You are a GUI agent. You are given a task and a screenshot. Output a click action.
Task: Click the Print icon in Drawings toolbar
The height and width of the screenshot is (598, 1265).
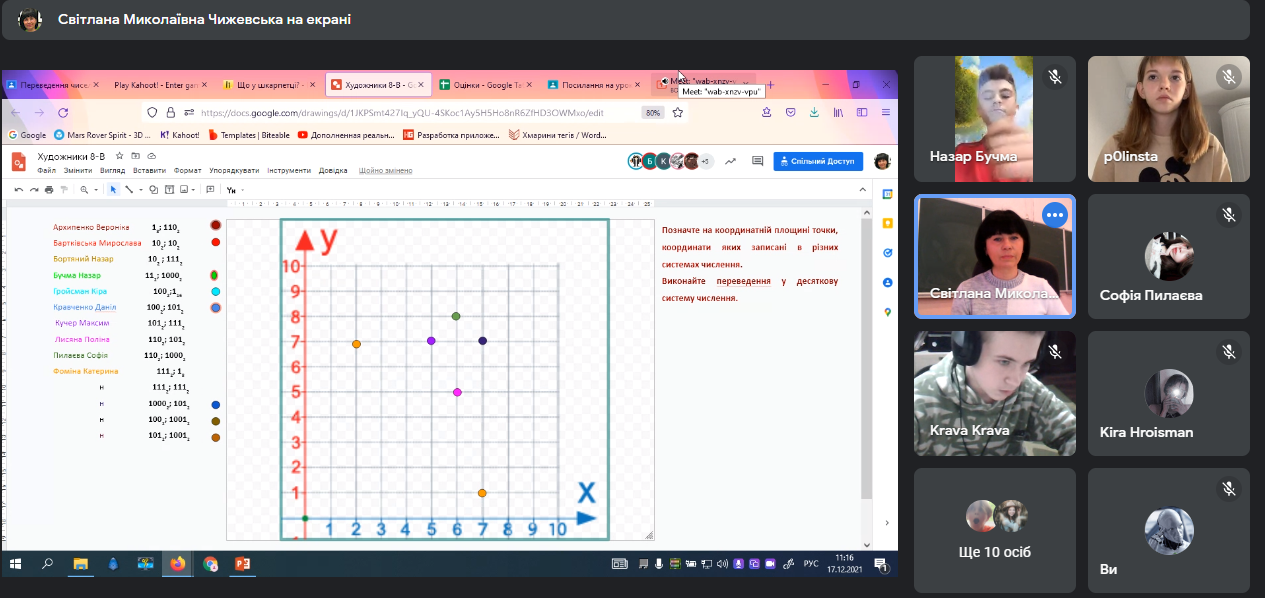click(x=49, y=190)
